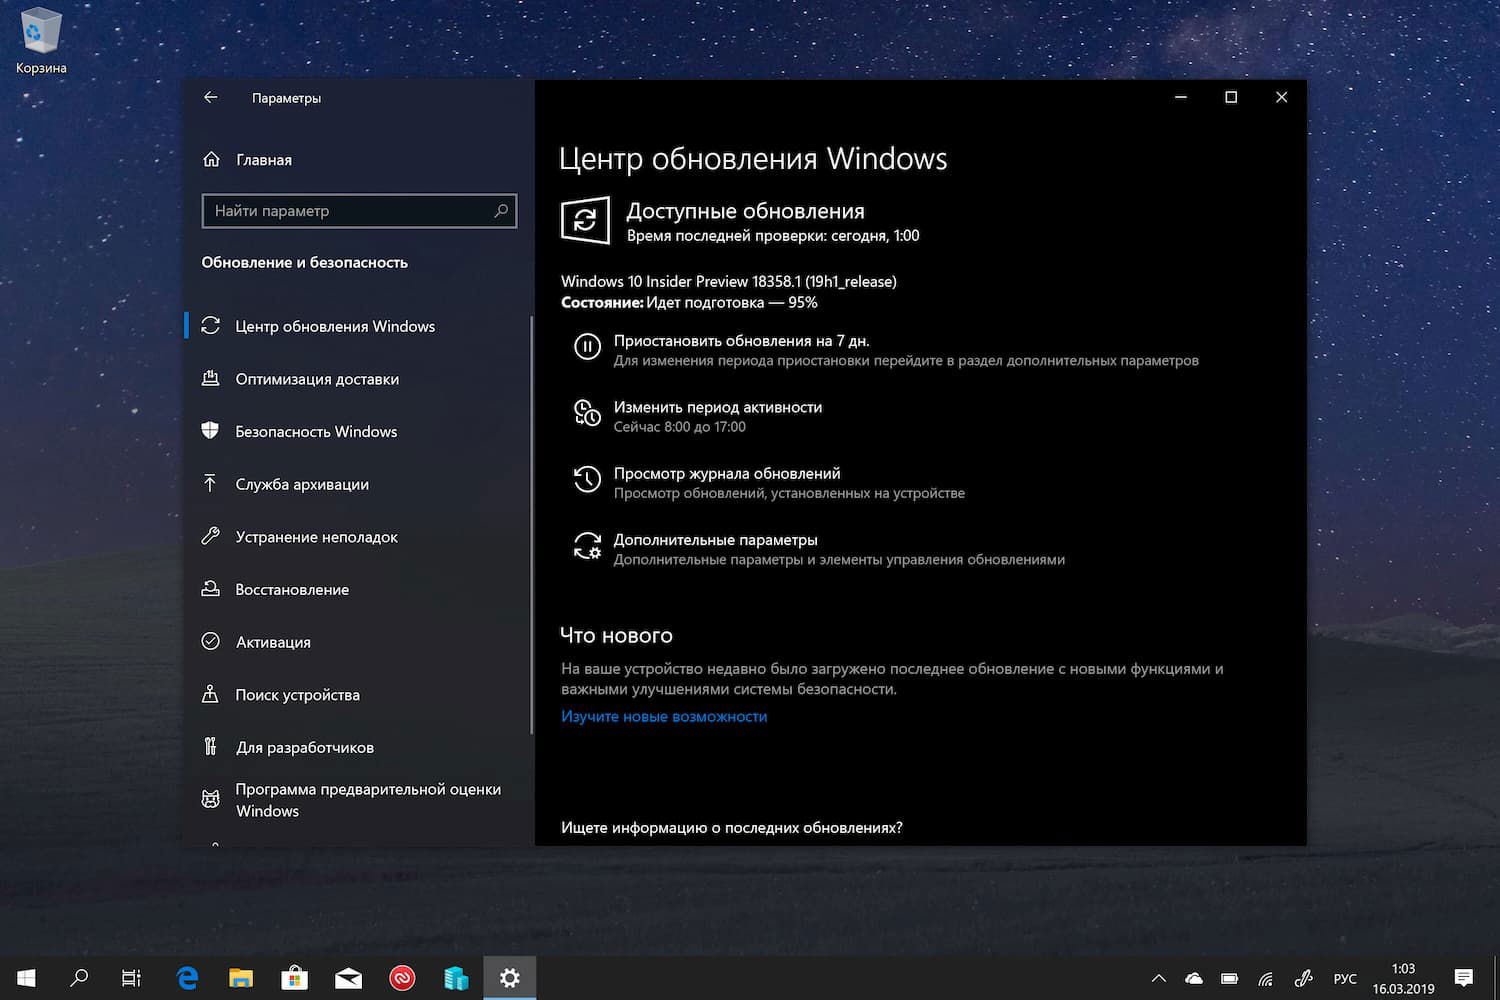Open Microsoft Store from the taskbar
Screen dimensions: 1500x1000
(x=294, y=978)
